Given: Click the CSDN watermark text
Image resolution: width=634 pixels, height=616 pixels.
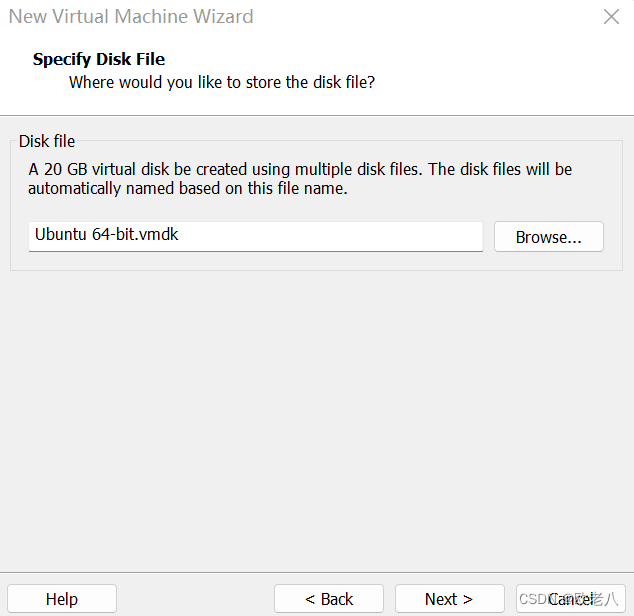Looking at the screenshot, I should tap(568, 599).
